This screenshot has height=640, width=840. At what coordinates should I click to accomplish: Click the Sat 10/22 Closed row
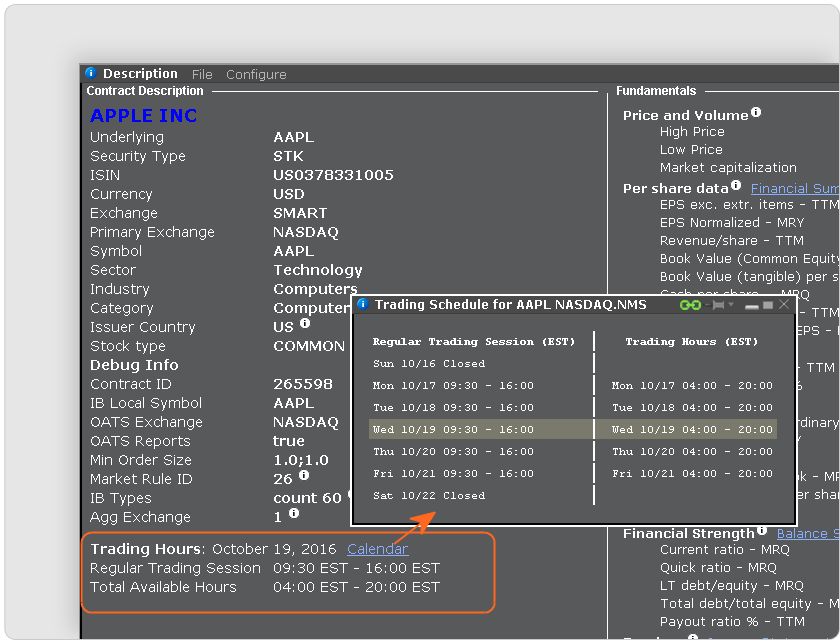pos(429,496)
